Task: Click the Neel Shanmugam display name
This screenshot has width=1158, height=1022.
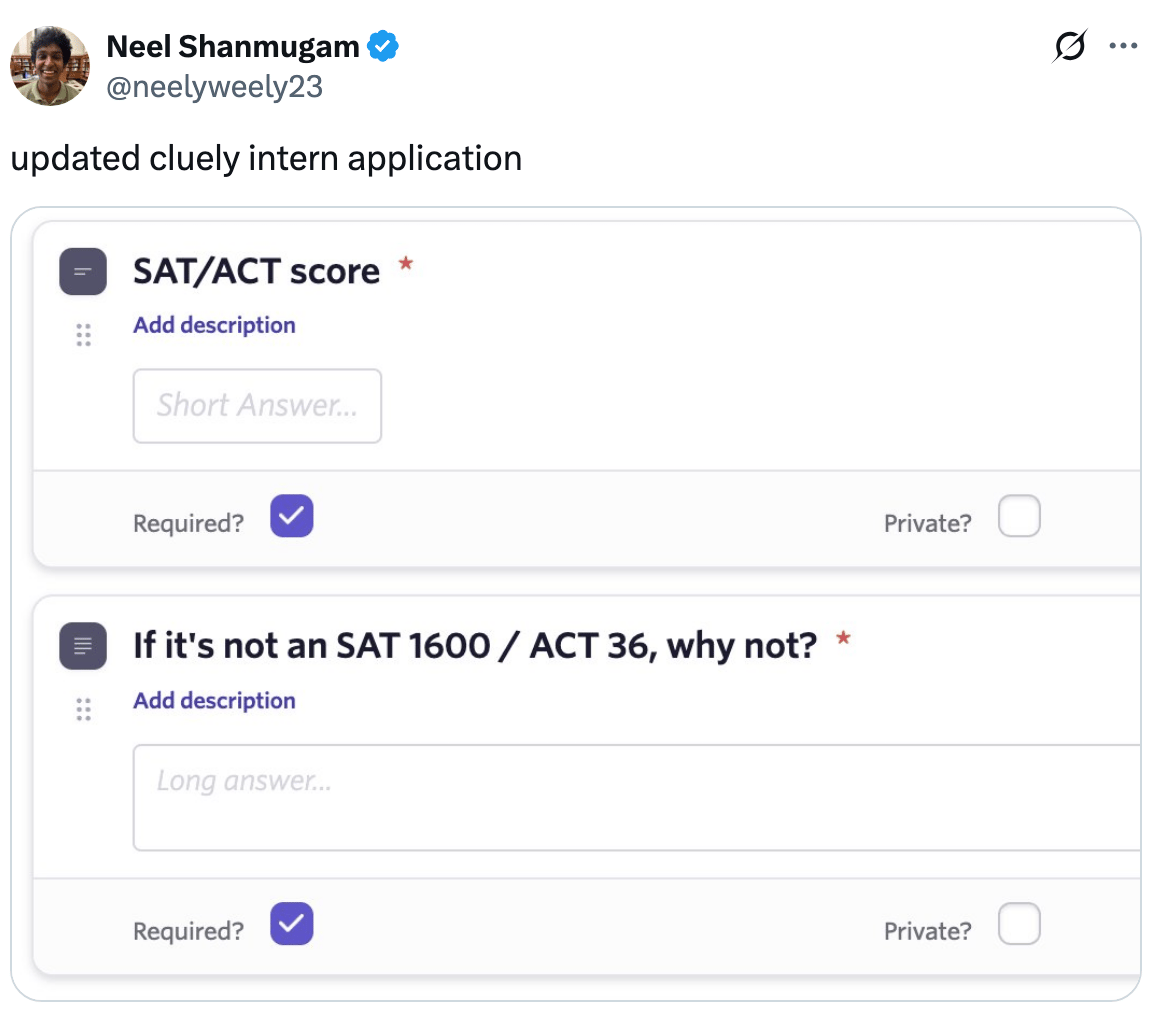Action: [x=232, y=46]
